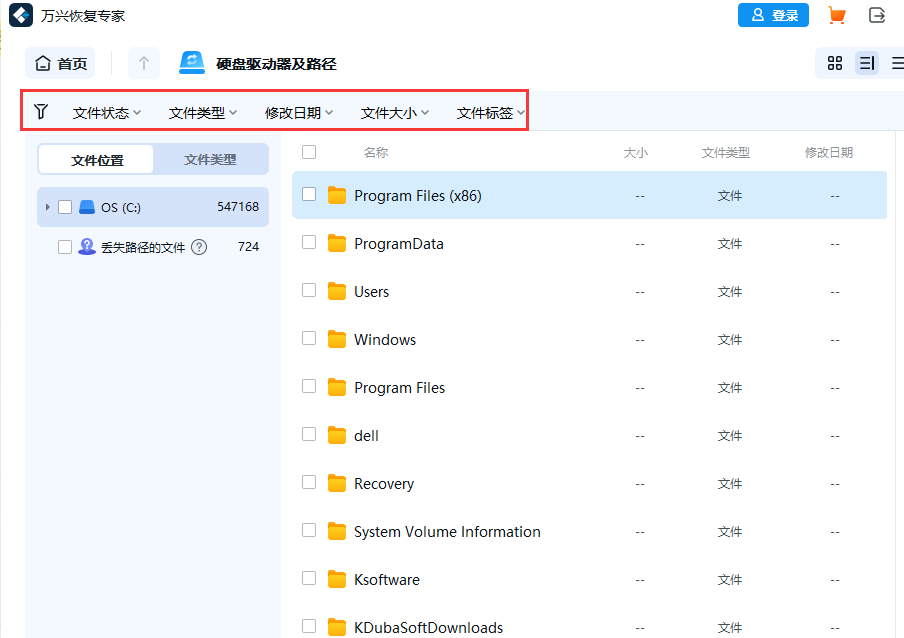Check the Windows folder checkbox
Screen dimensions: 904x638
click(x=309, y=338)
